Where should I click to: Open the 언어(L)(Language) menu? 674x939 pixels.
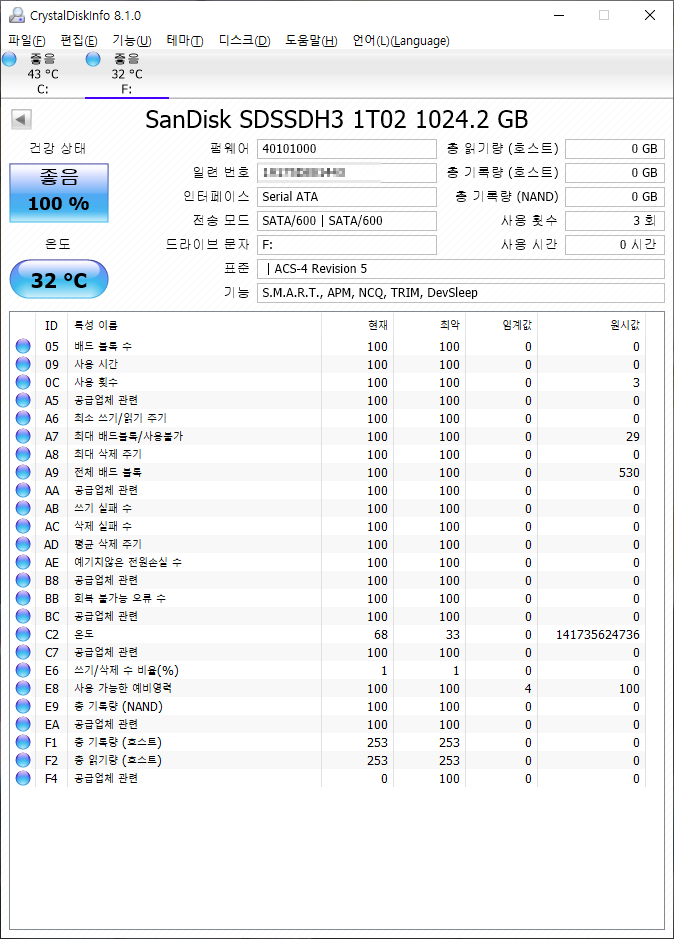point(401,41)
